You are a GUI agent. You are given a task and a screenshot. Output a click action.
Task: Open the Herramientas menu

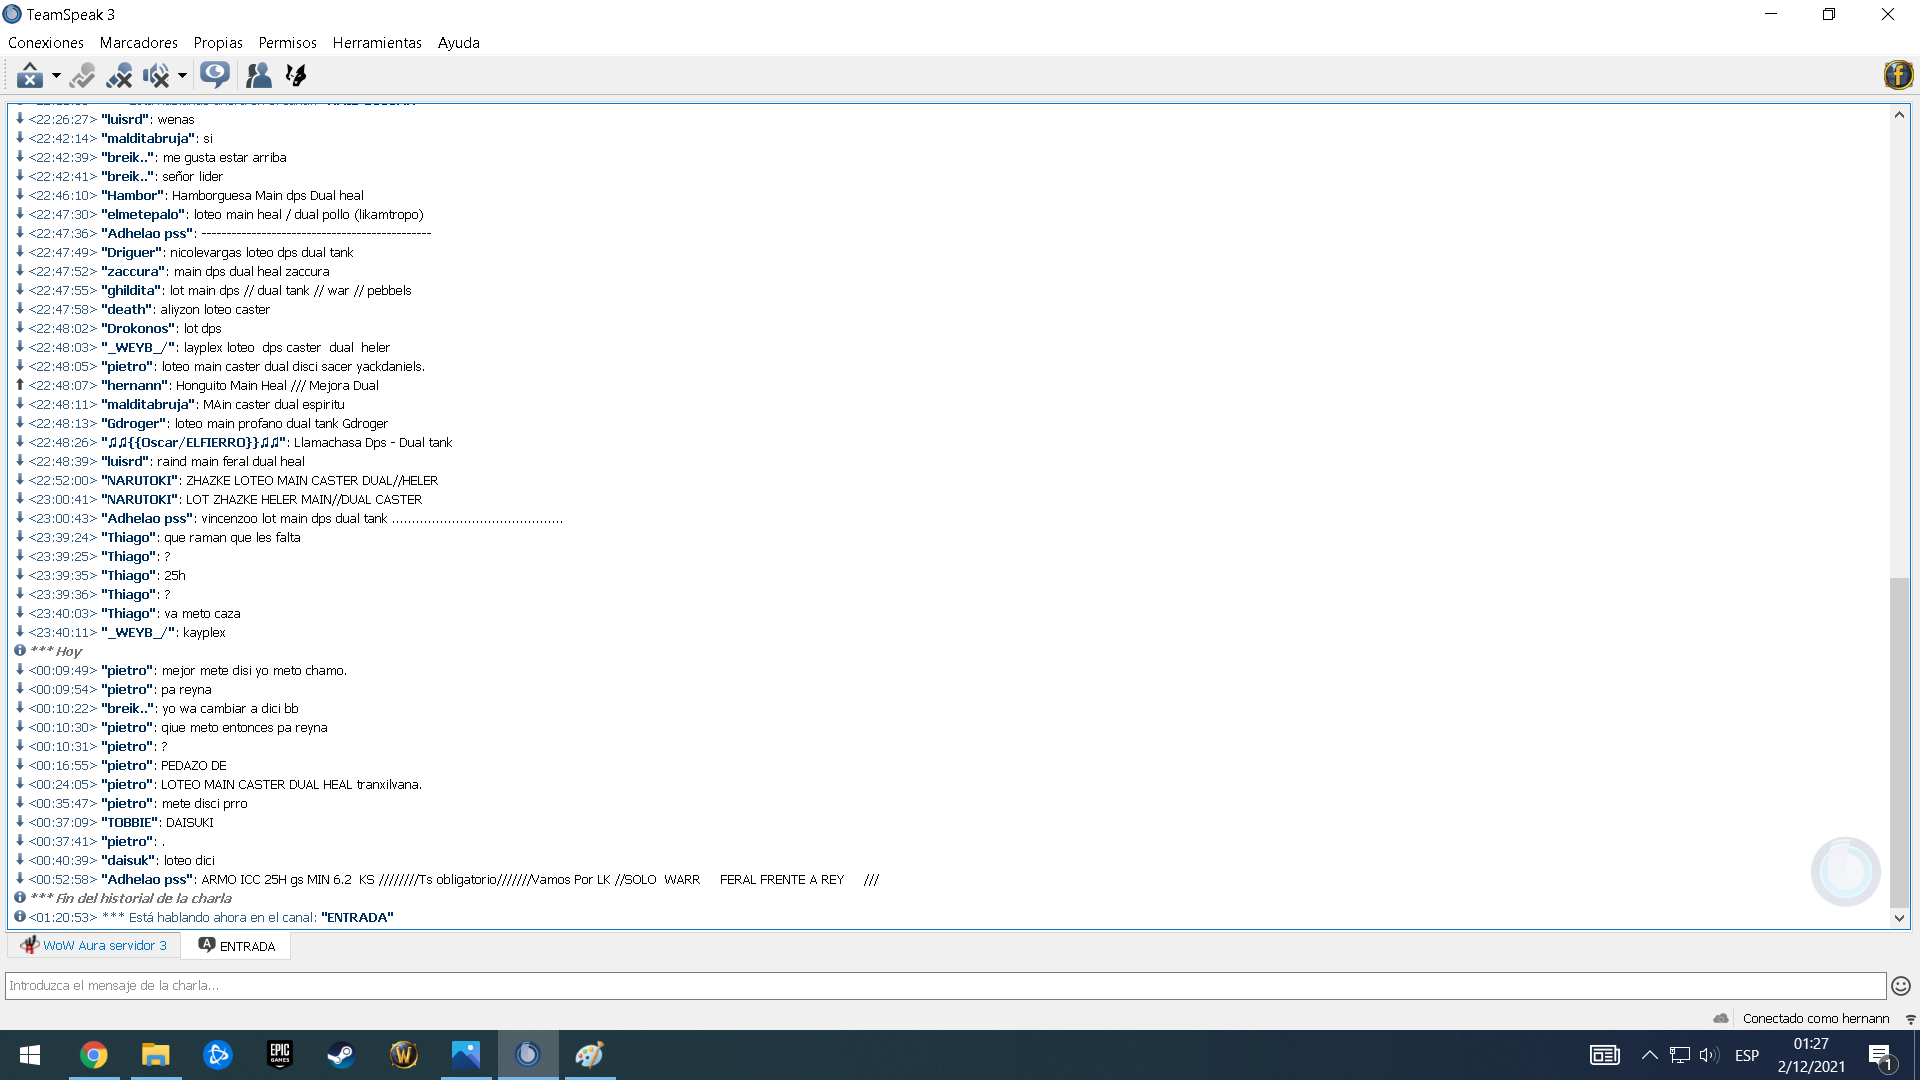pos(377,43)
